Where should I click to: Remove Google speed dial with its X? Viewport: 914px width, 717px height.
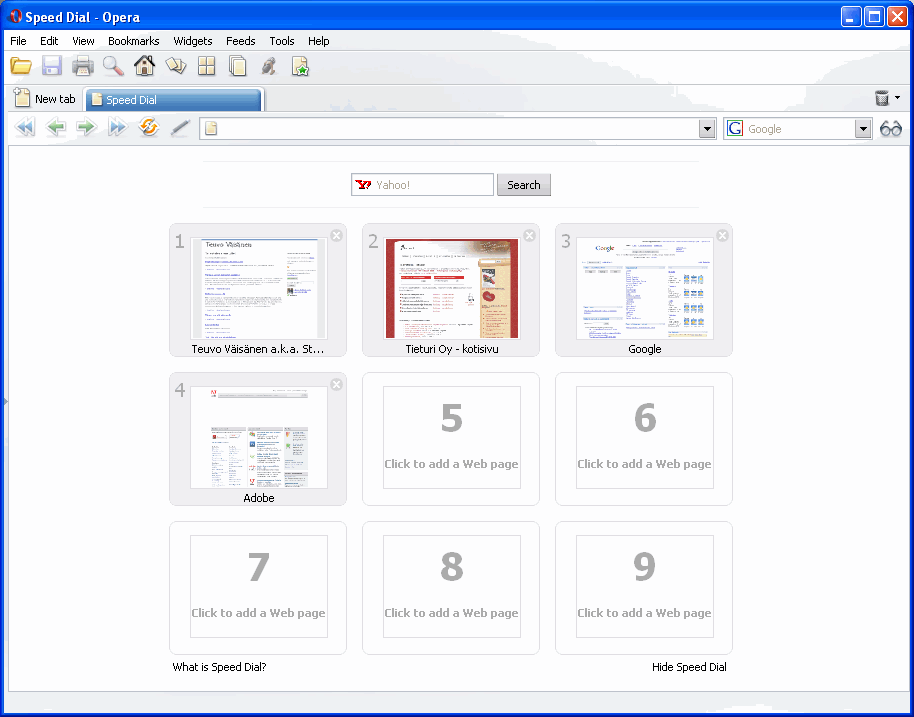(722, 236)
